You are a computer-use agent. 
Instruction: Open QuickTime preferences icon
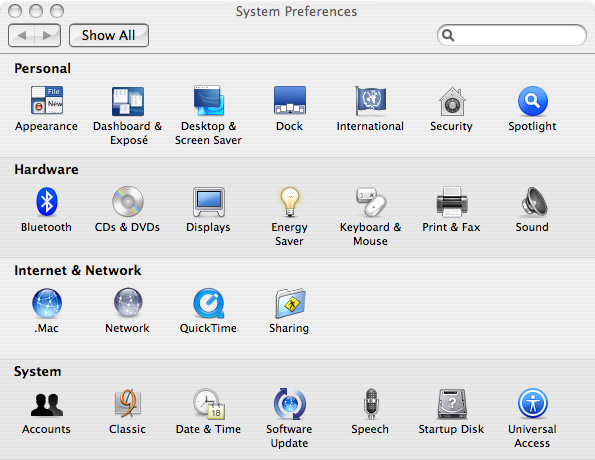209,303
